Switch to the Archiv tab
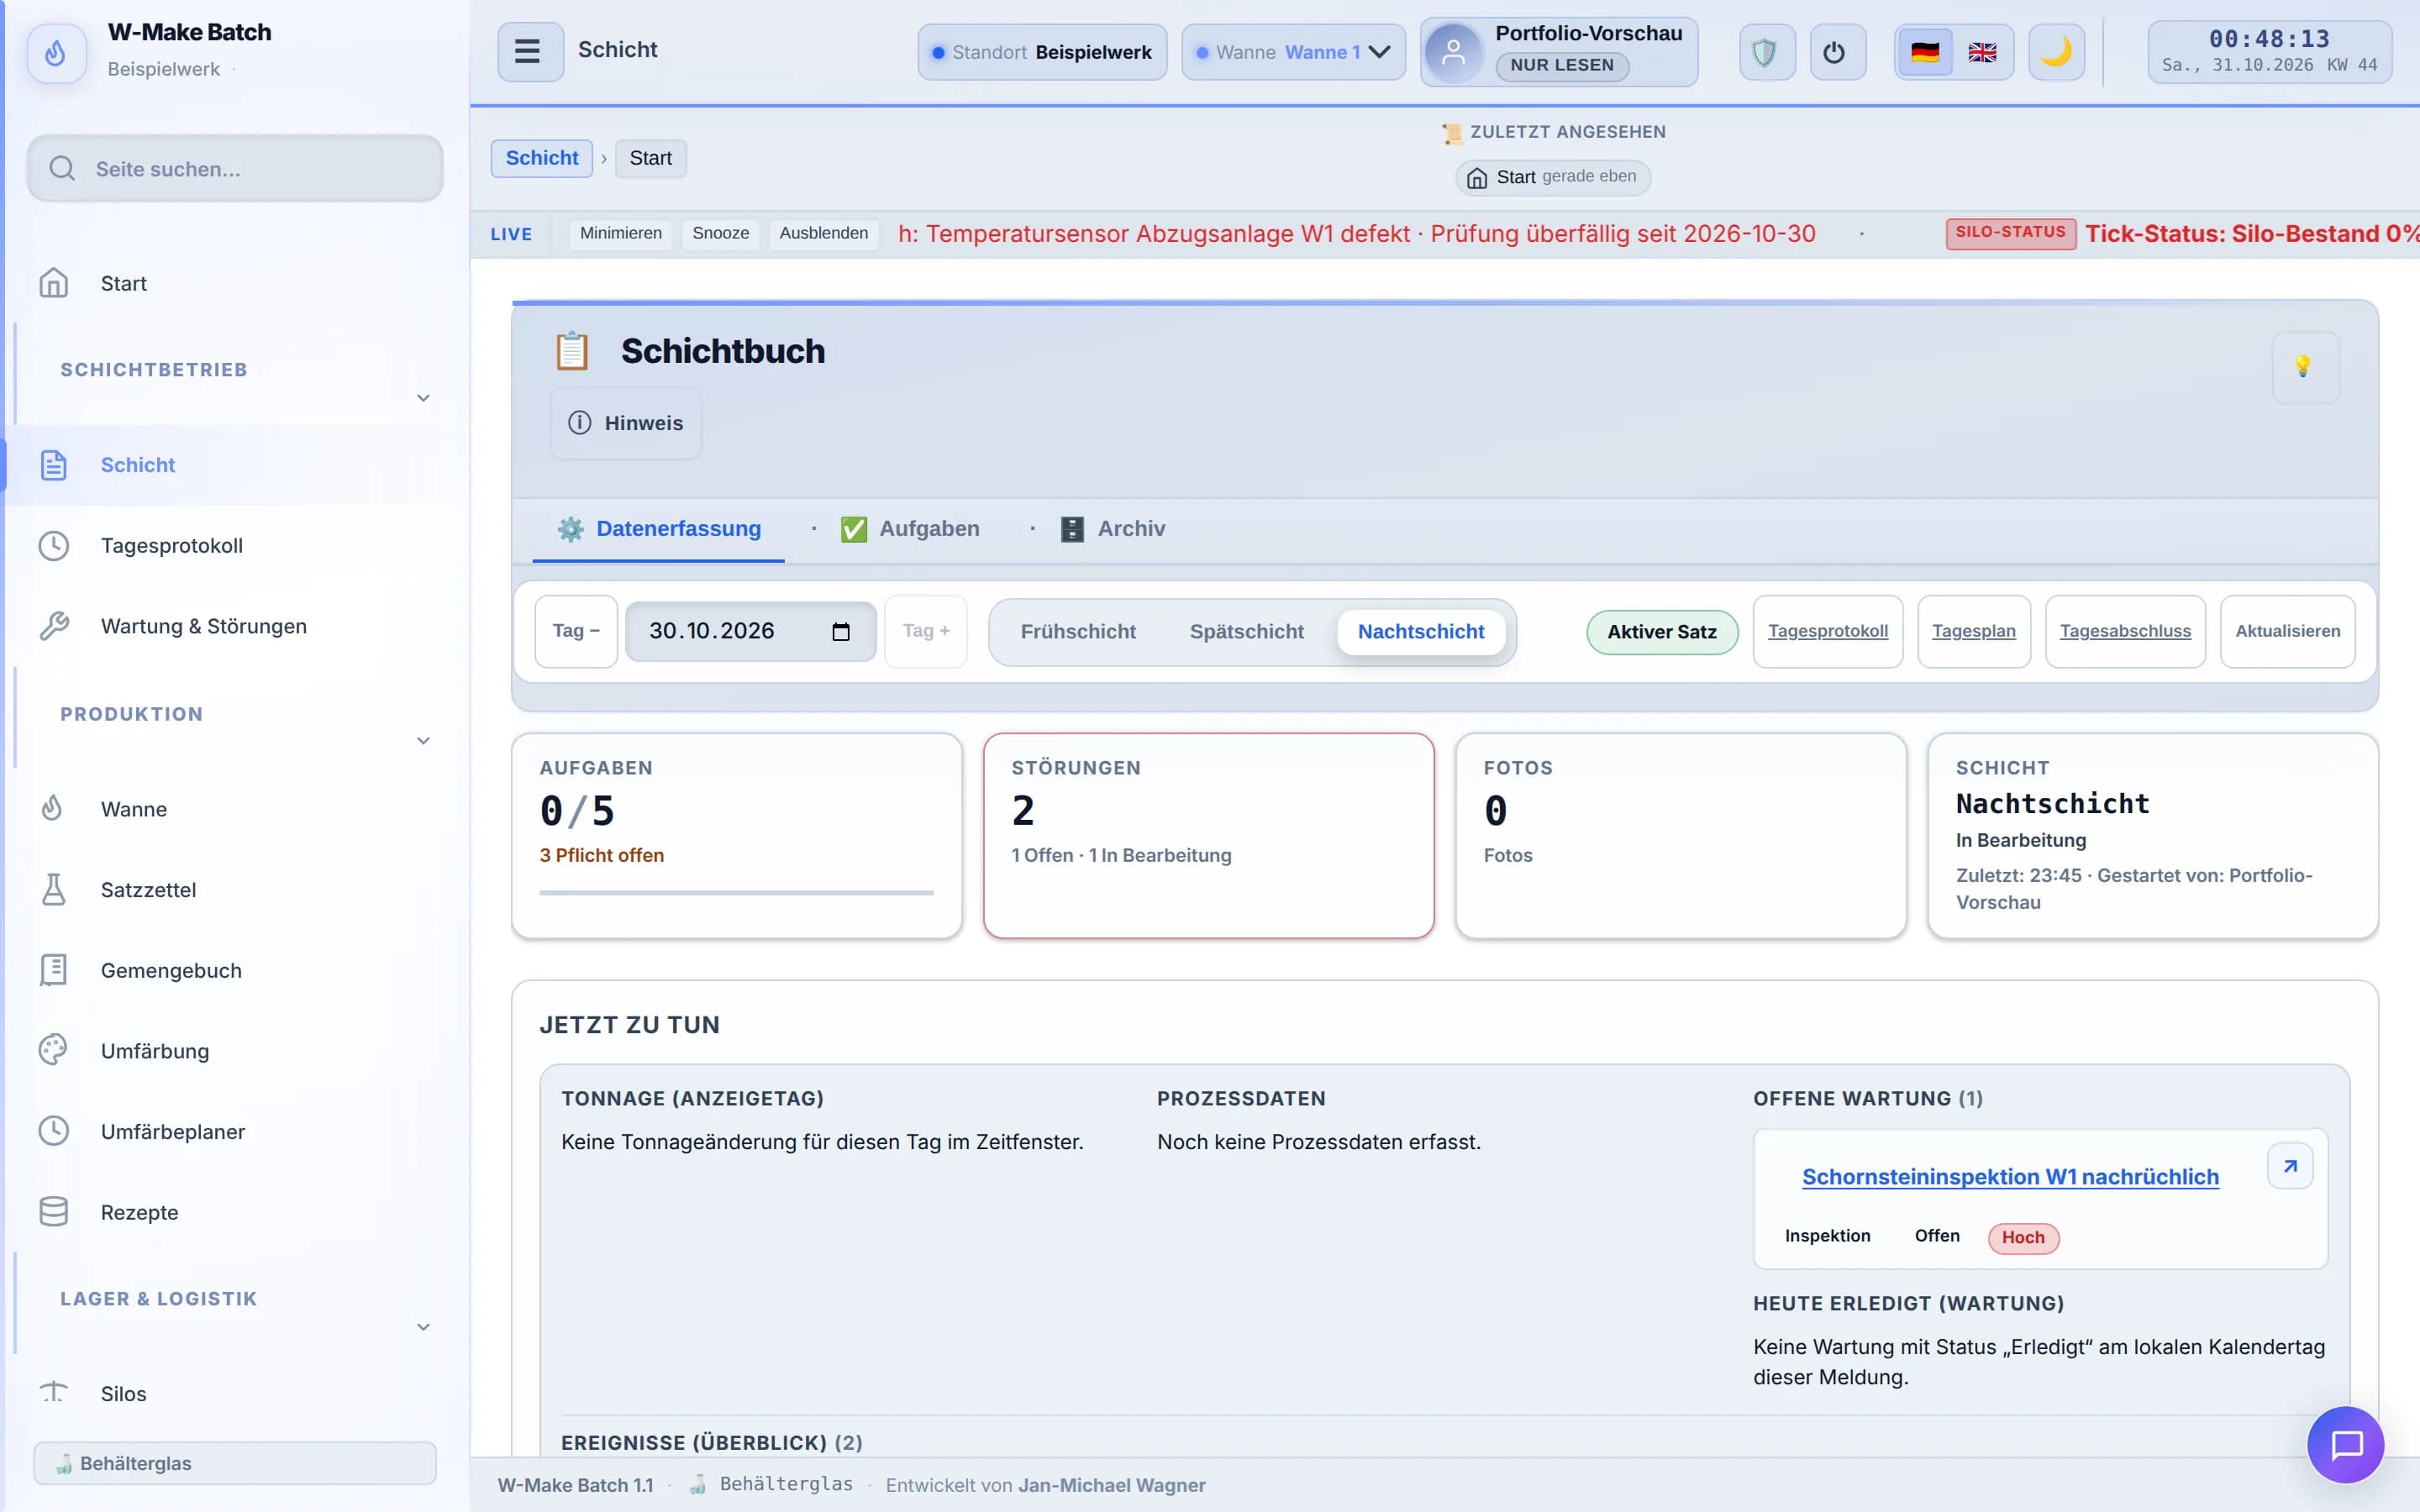The image size is (2420, 1512). 1112,529
